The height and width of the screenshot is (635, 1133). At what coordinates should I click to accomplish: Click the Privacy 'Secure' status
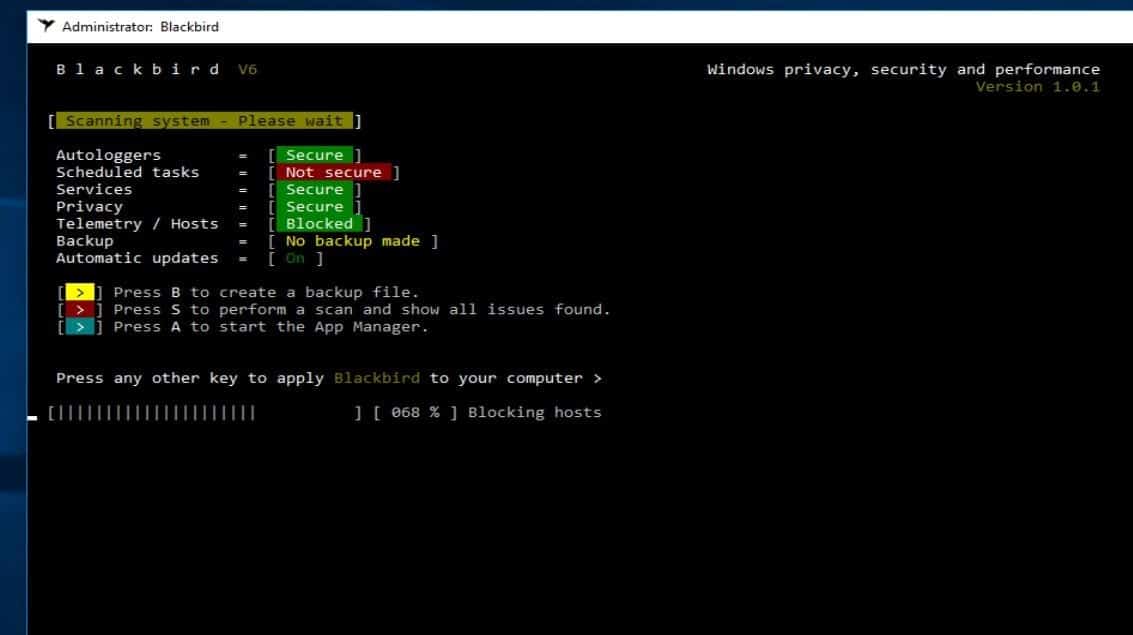click(314, 207)
